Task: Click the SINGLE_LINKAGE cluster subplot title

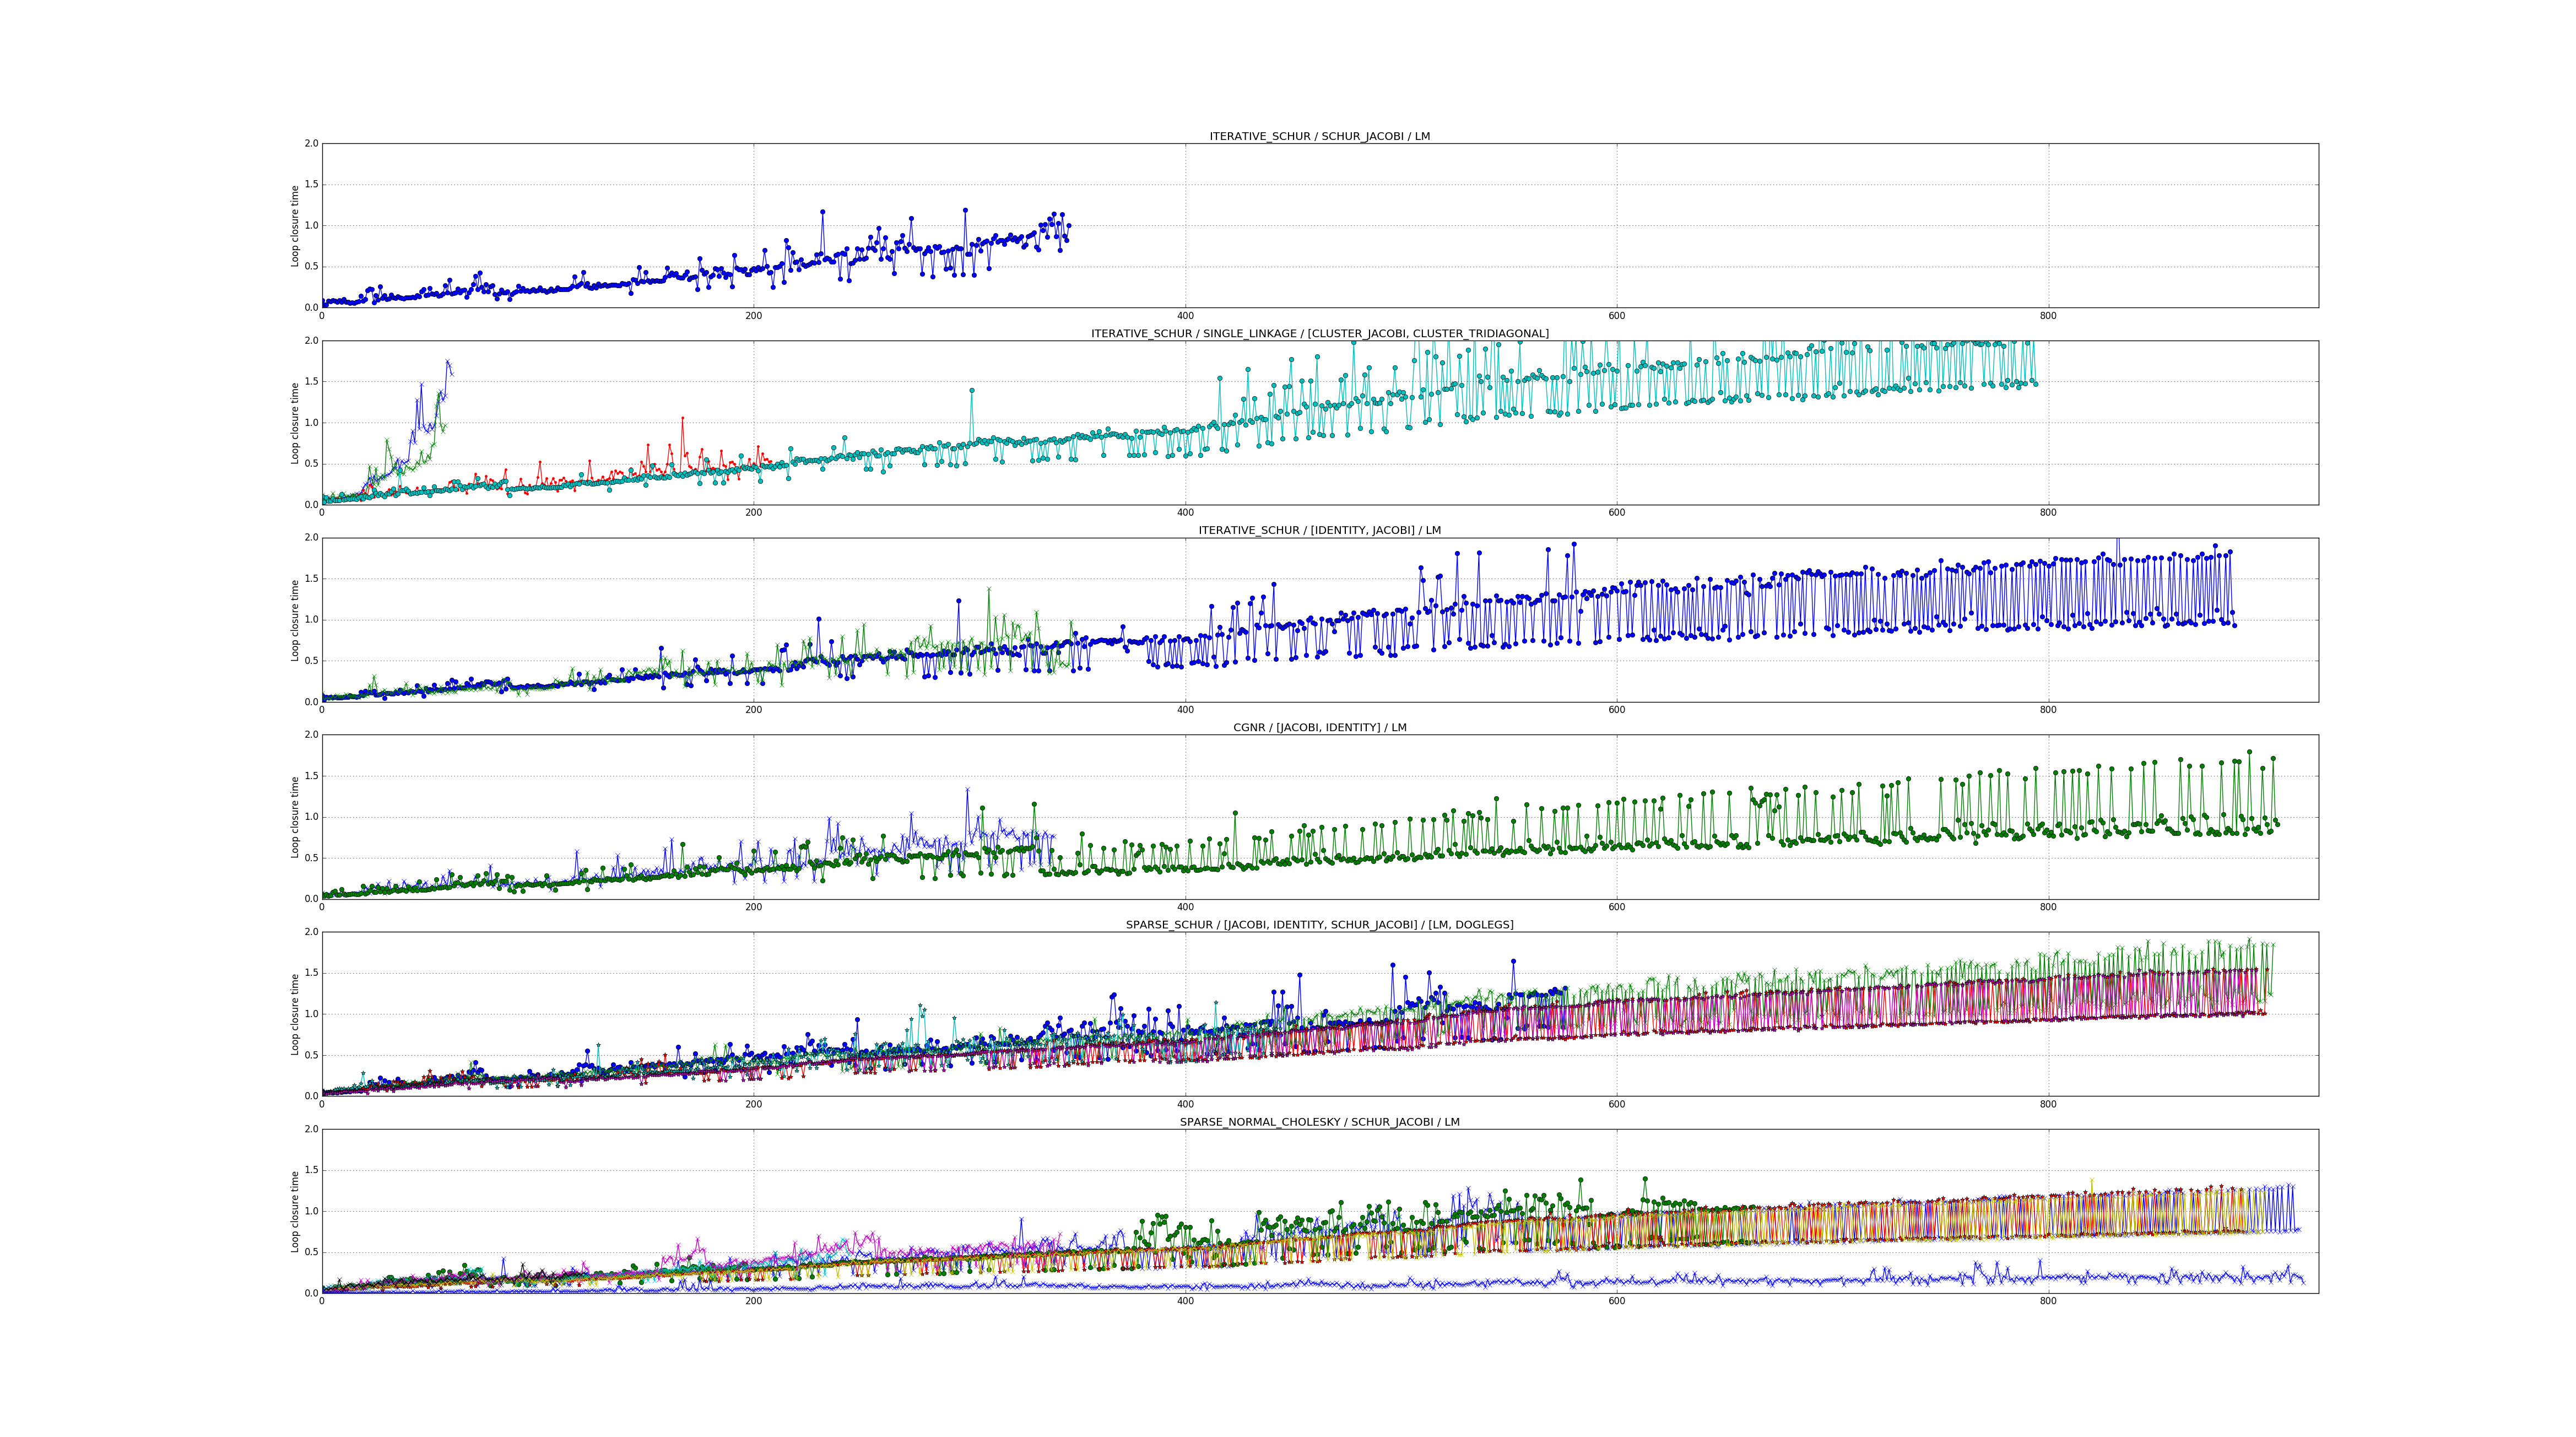Action: coord(1319,333)
